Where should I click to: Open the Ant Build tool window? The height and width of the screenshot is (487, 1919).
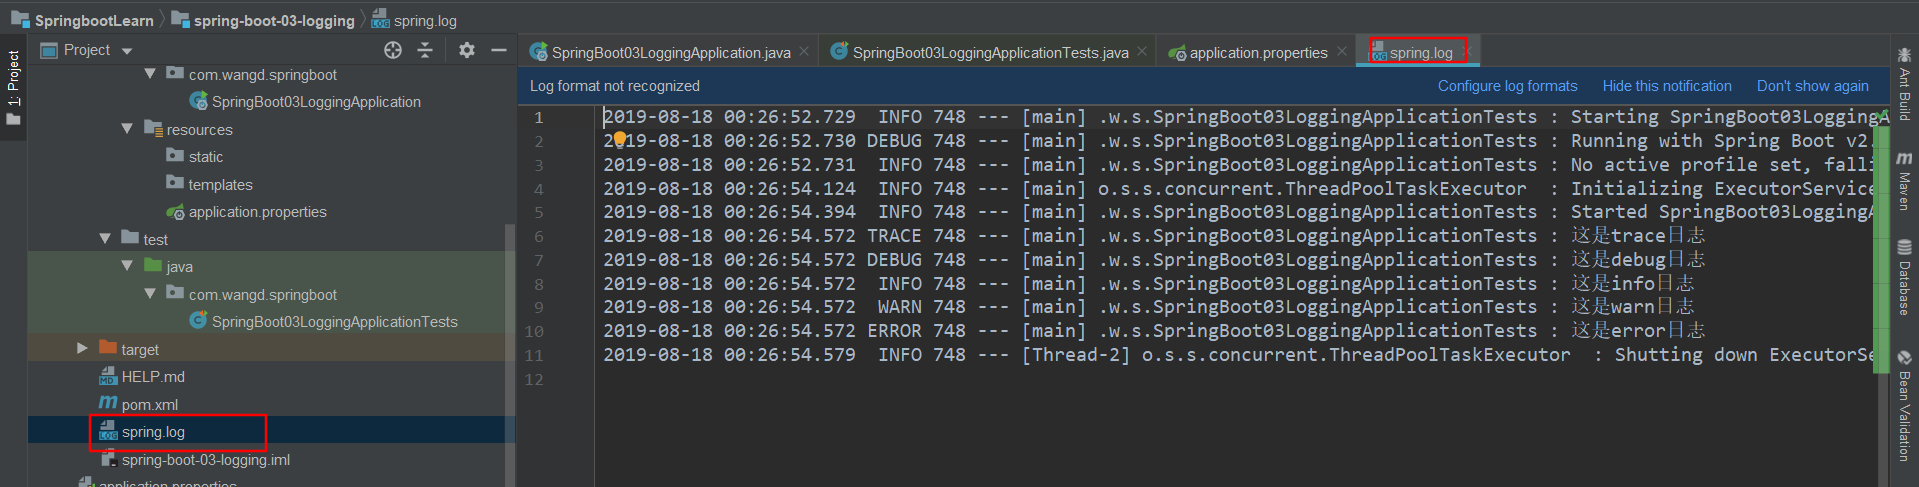[1904, 85]
